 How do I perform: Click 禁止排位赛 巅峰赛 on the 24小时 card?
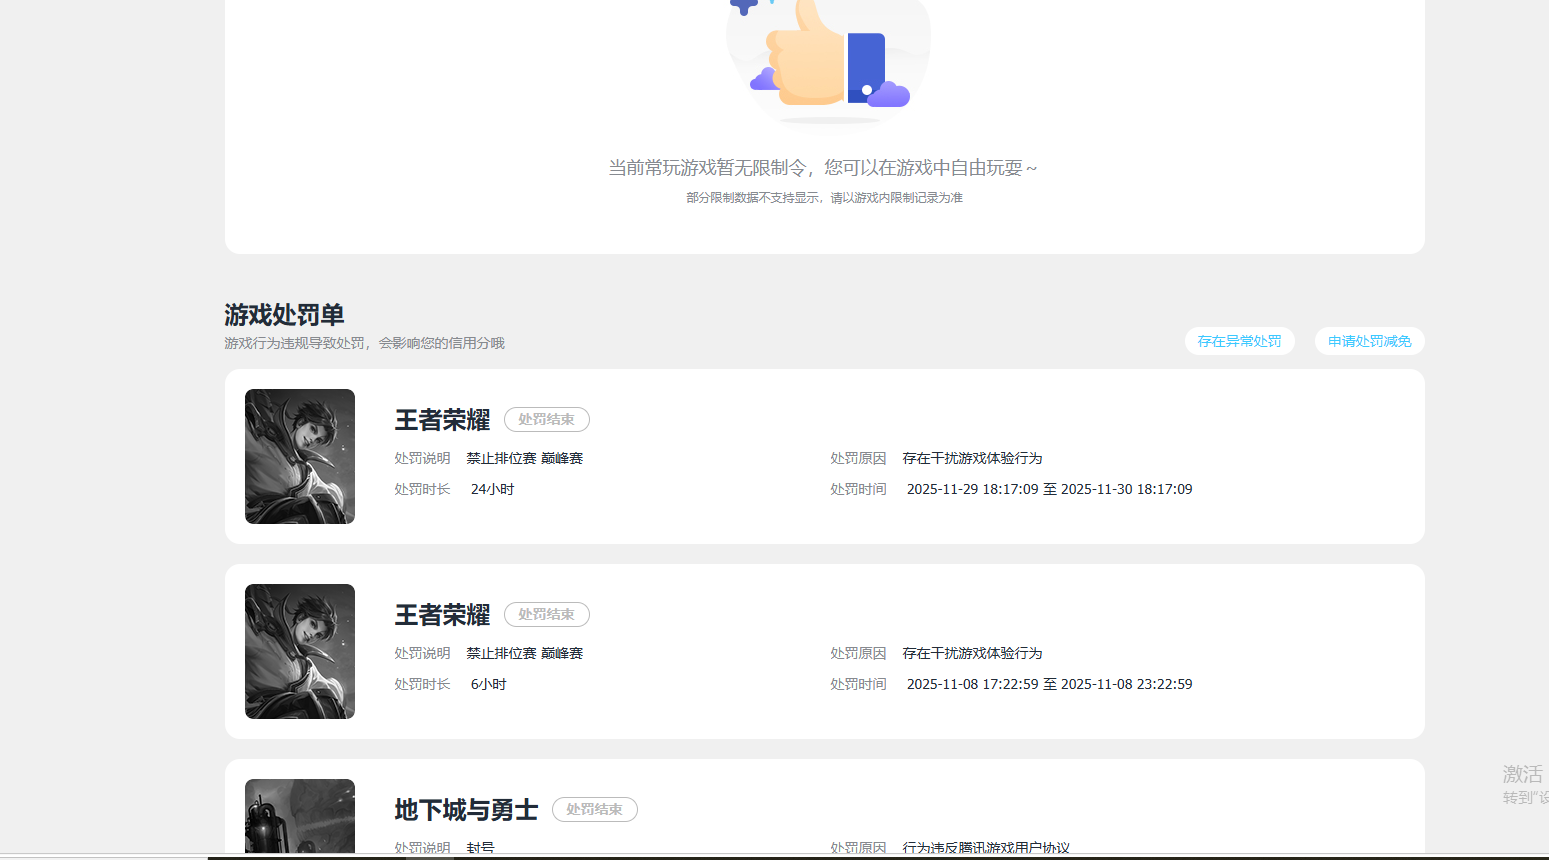coord(524,458)
